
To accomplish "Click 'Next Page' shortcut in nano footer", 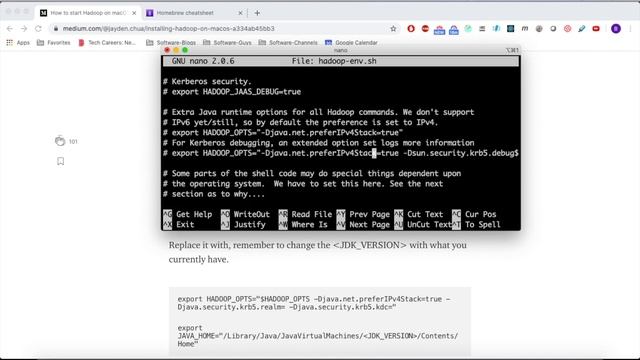I will pyautogui.click(x=363, y=224).
